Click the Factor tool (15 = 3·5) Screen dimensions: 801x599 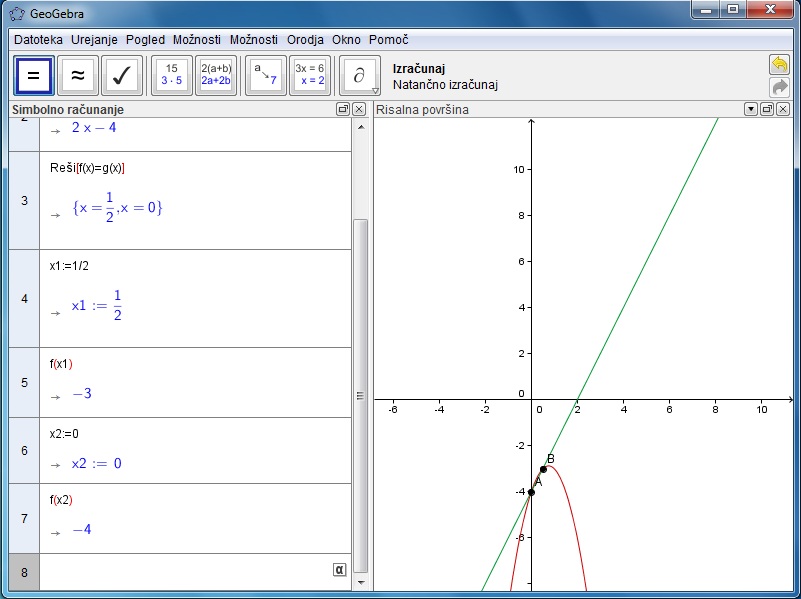coord(172,76)
